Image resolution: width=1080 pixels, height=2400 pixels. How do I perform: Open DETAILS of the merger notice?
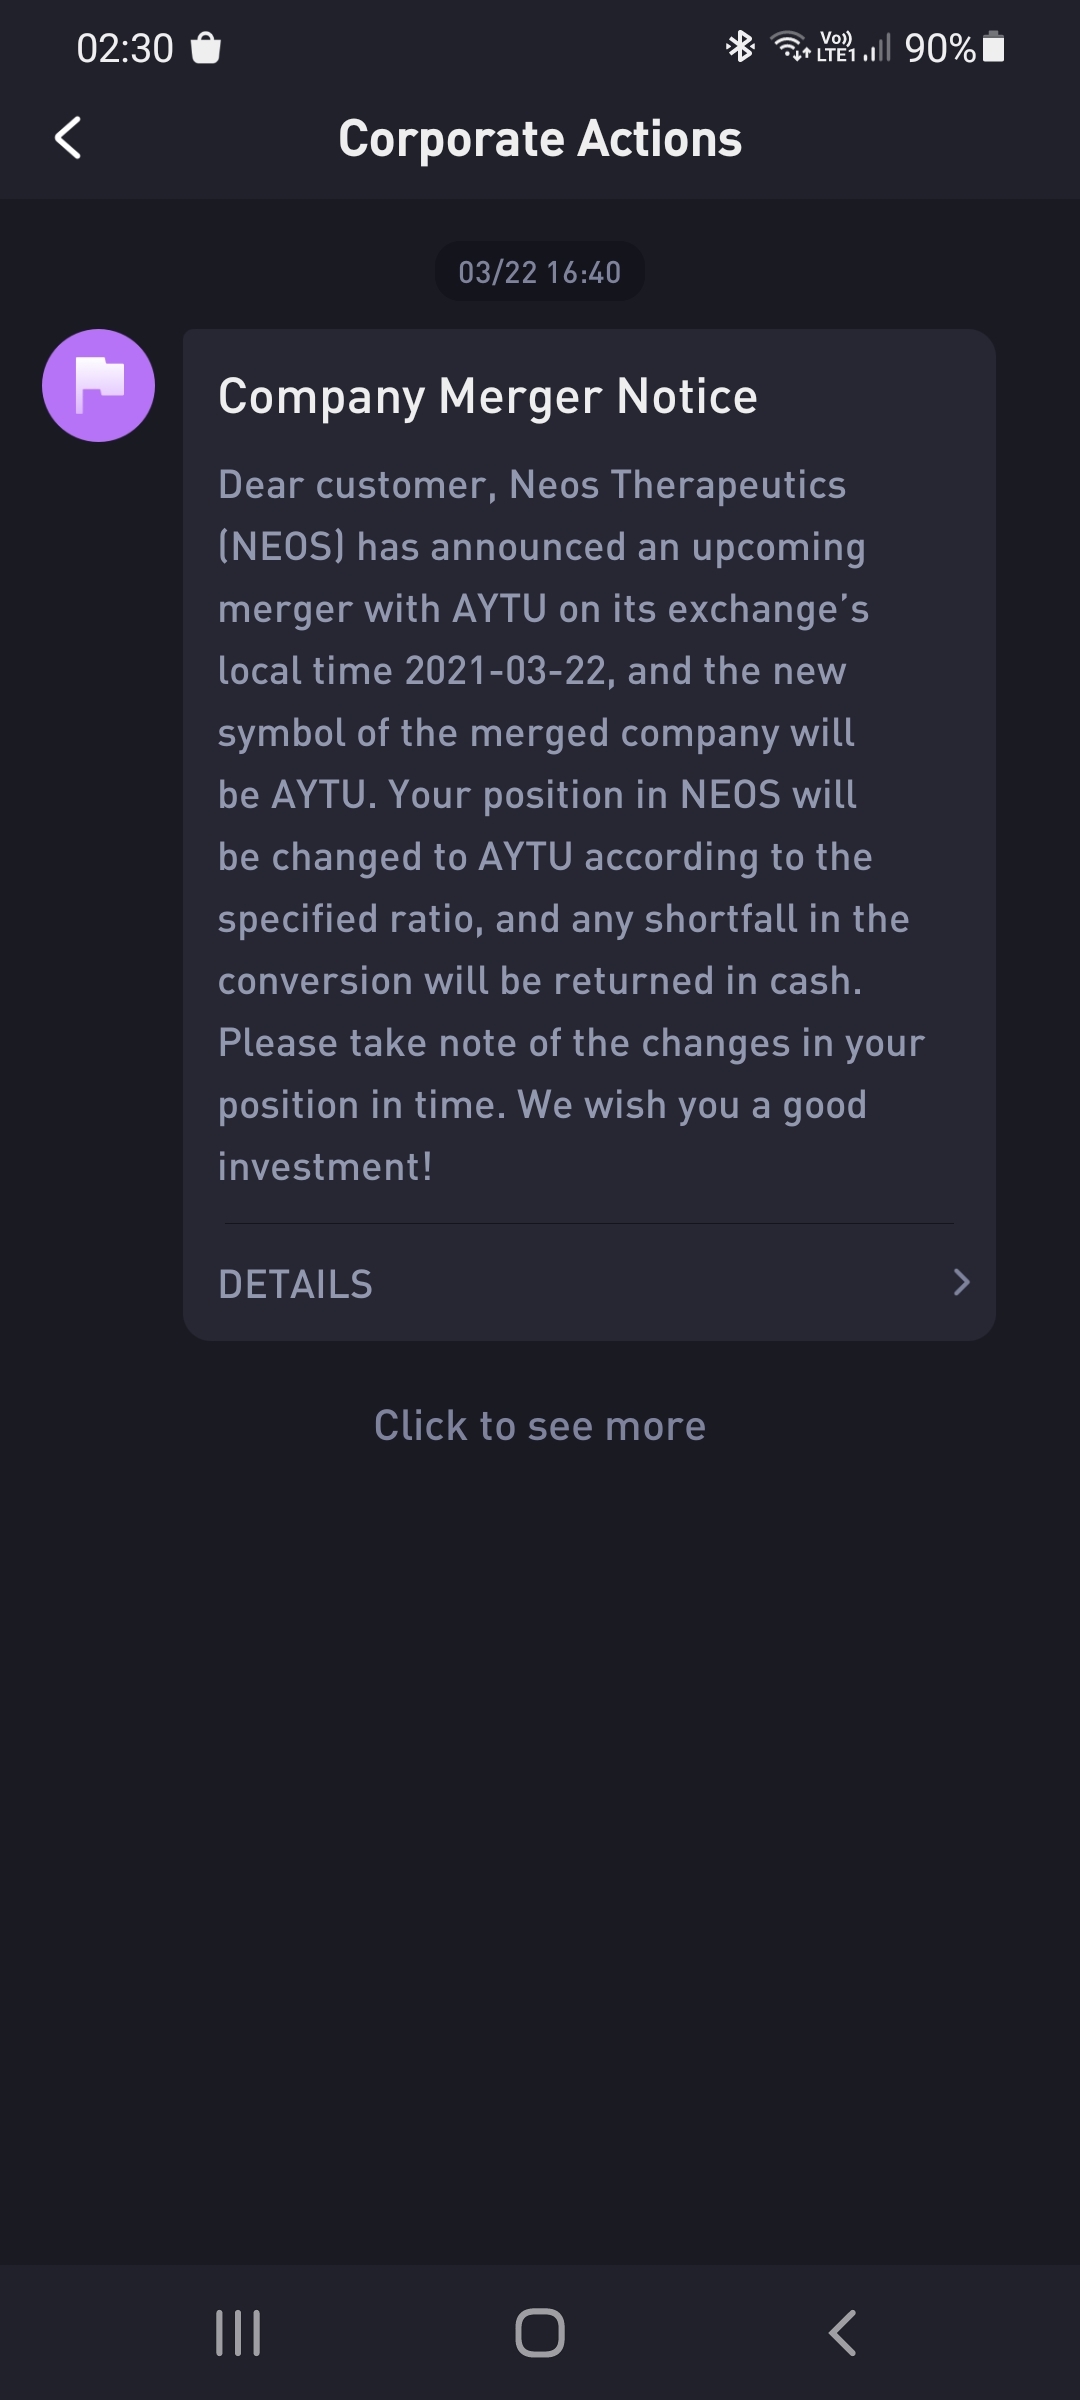296,1284
